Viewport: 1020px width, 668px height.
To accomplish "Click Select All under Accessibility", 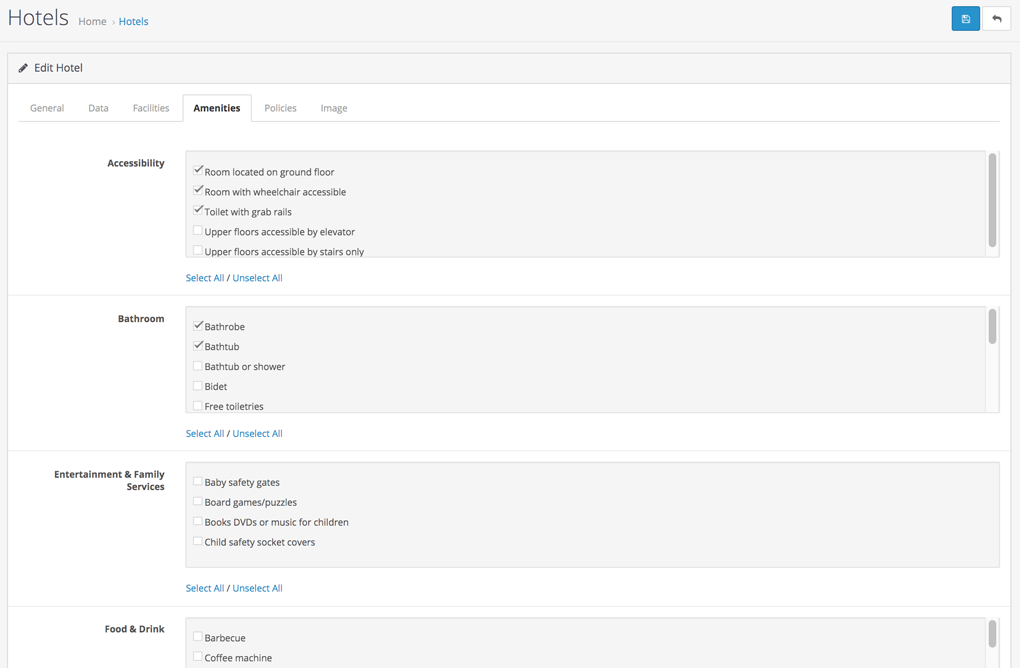I will 205,278.
